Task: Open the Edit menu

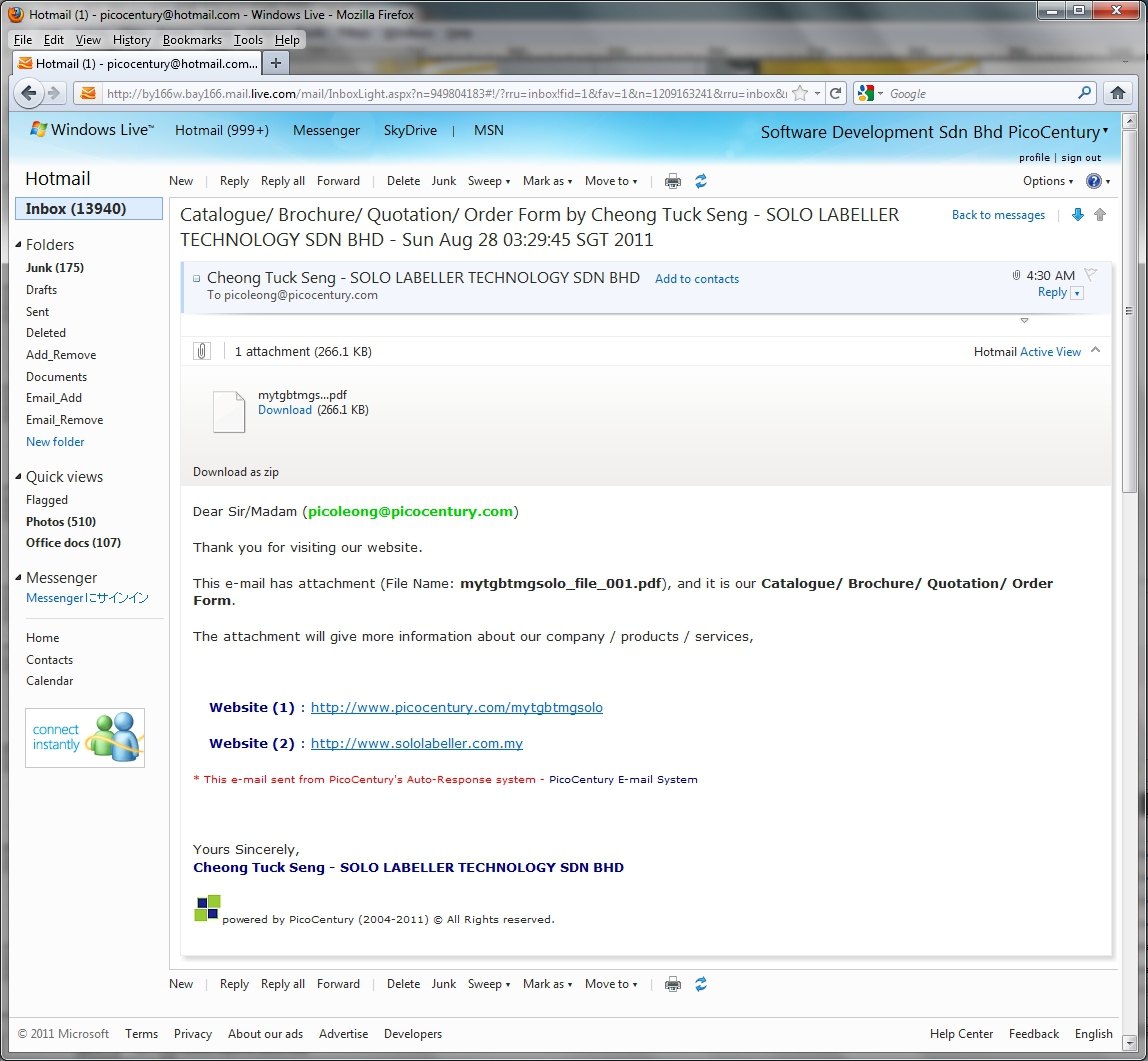Action: [x=53, y=40]
